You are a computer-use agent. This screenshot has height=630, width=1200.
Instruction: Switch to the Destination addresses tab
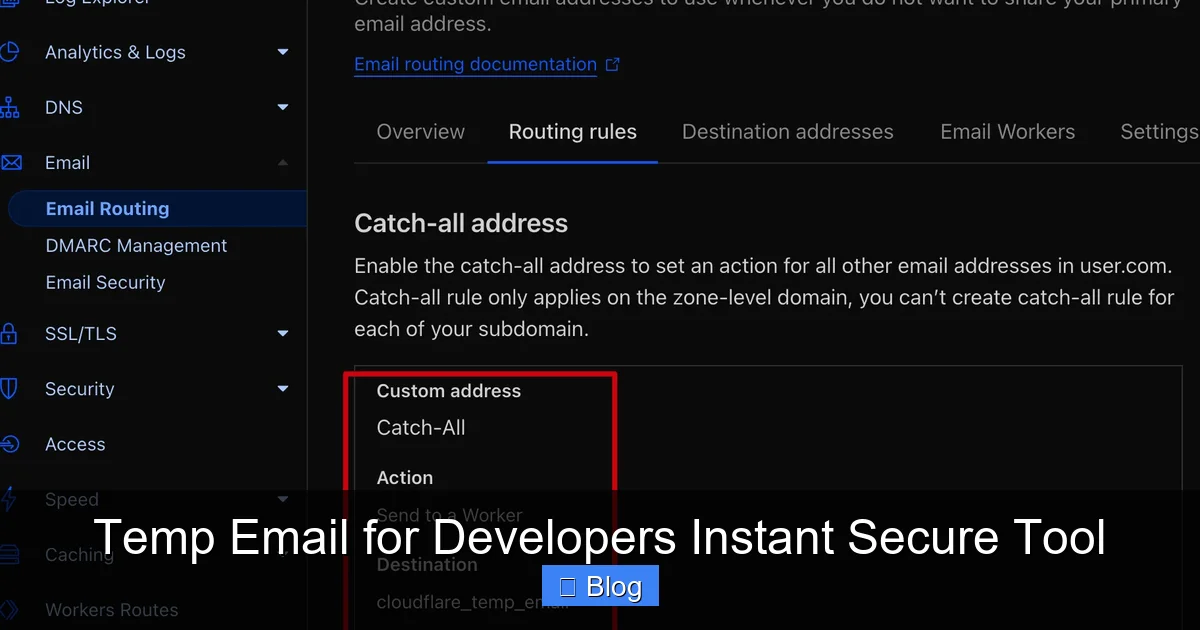[x=787, y=131]
